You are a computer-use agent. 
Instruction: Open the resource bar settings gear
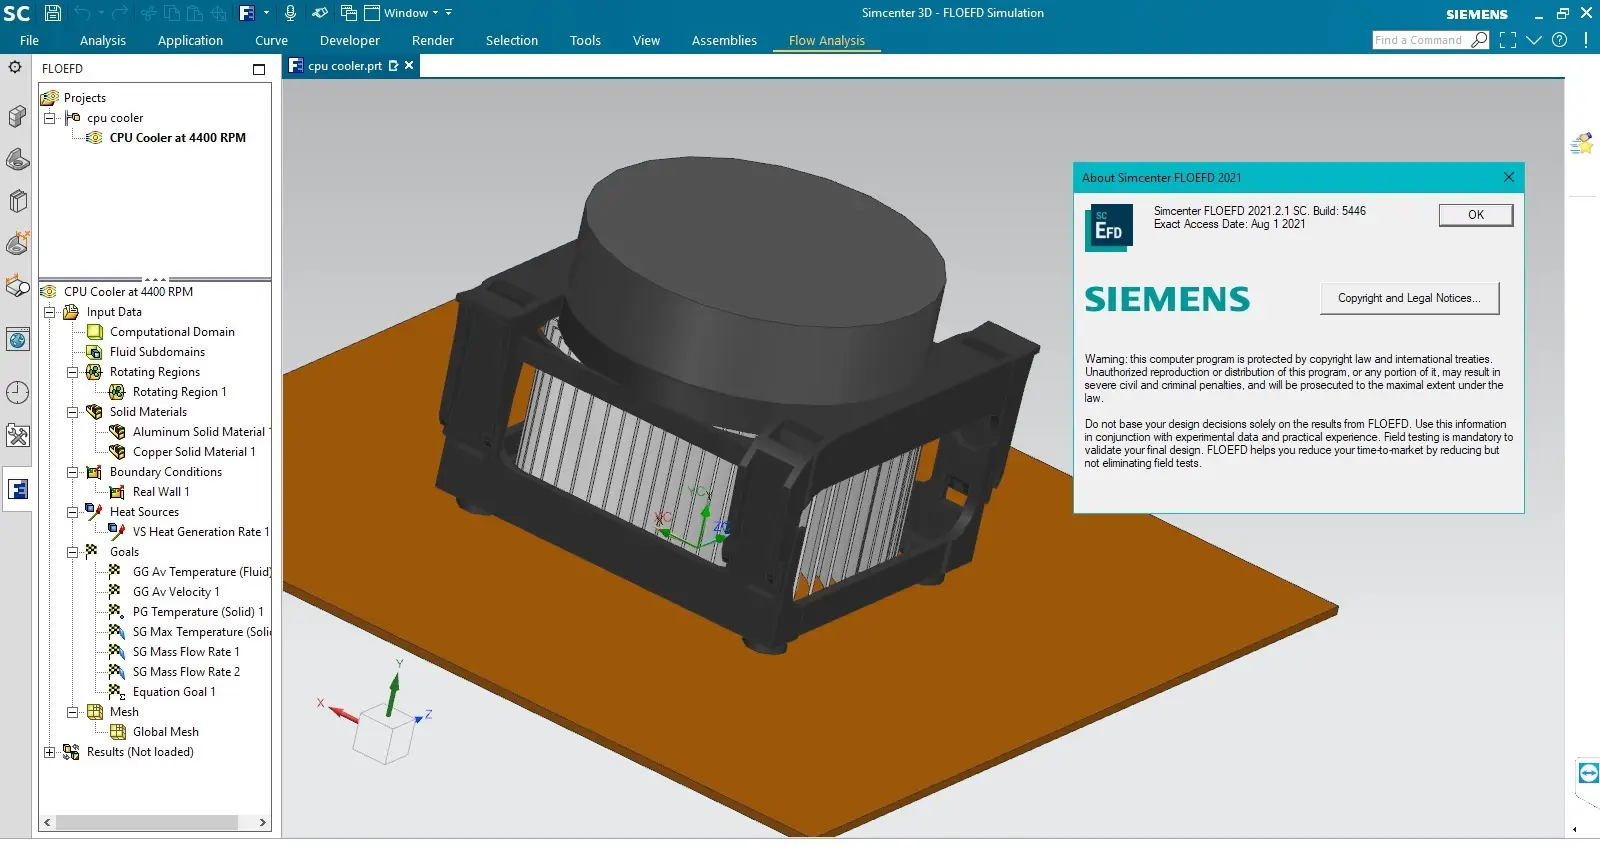point(15,67)
